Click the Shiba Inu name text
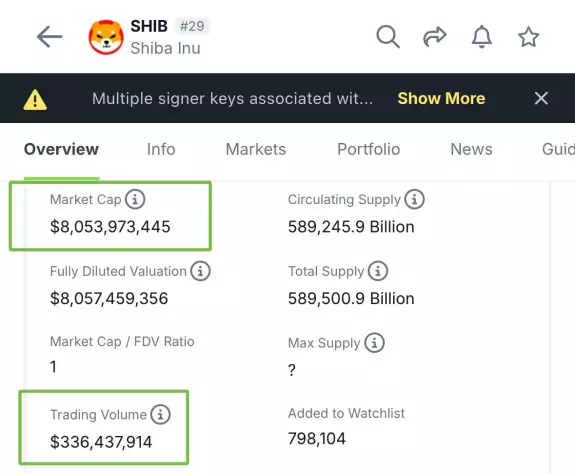 click(165, 48)
